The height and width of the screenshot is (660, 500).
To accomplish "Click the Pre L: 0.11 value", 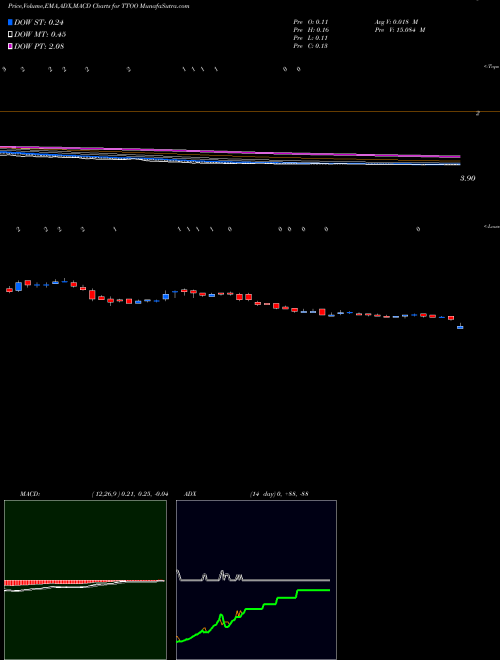I will pyautogui.click(x=311, y=38).
